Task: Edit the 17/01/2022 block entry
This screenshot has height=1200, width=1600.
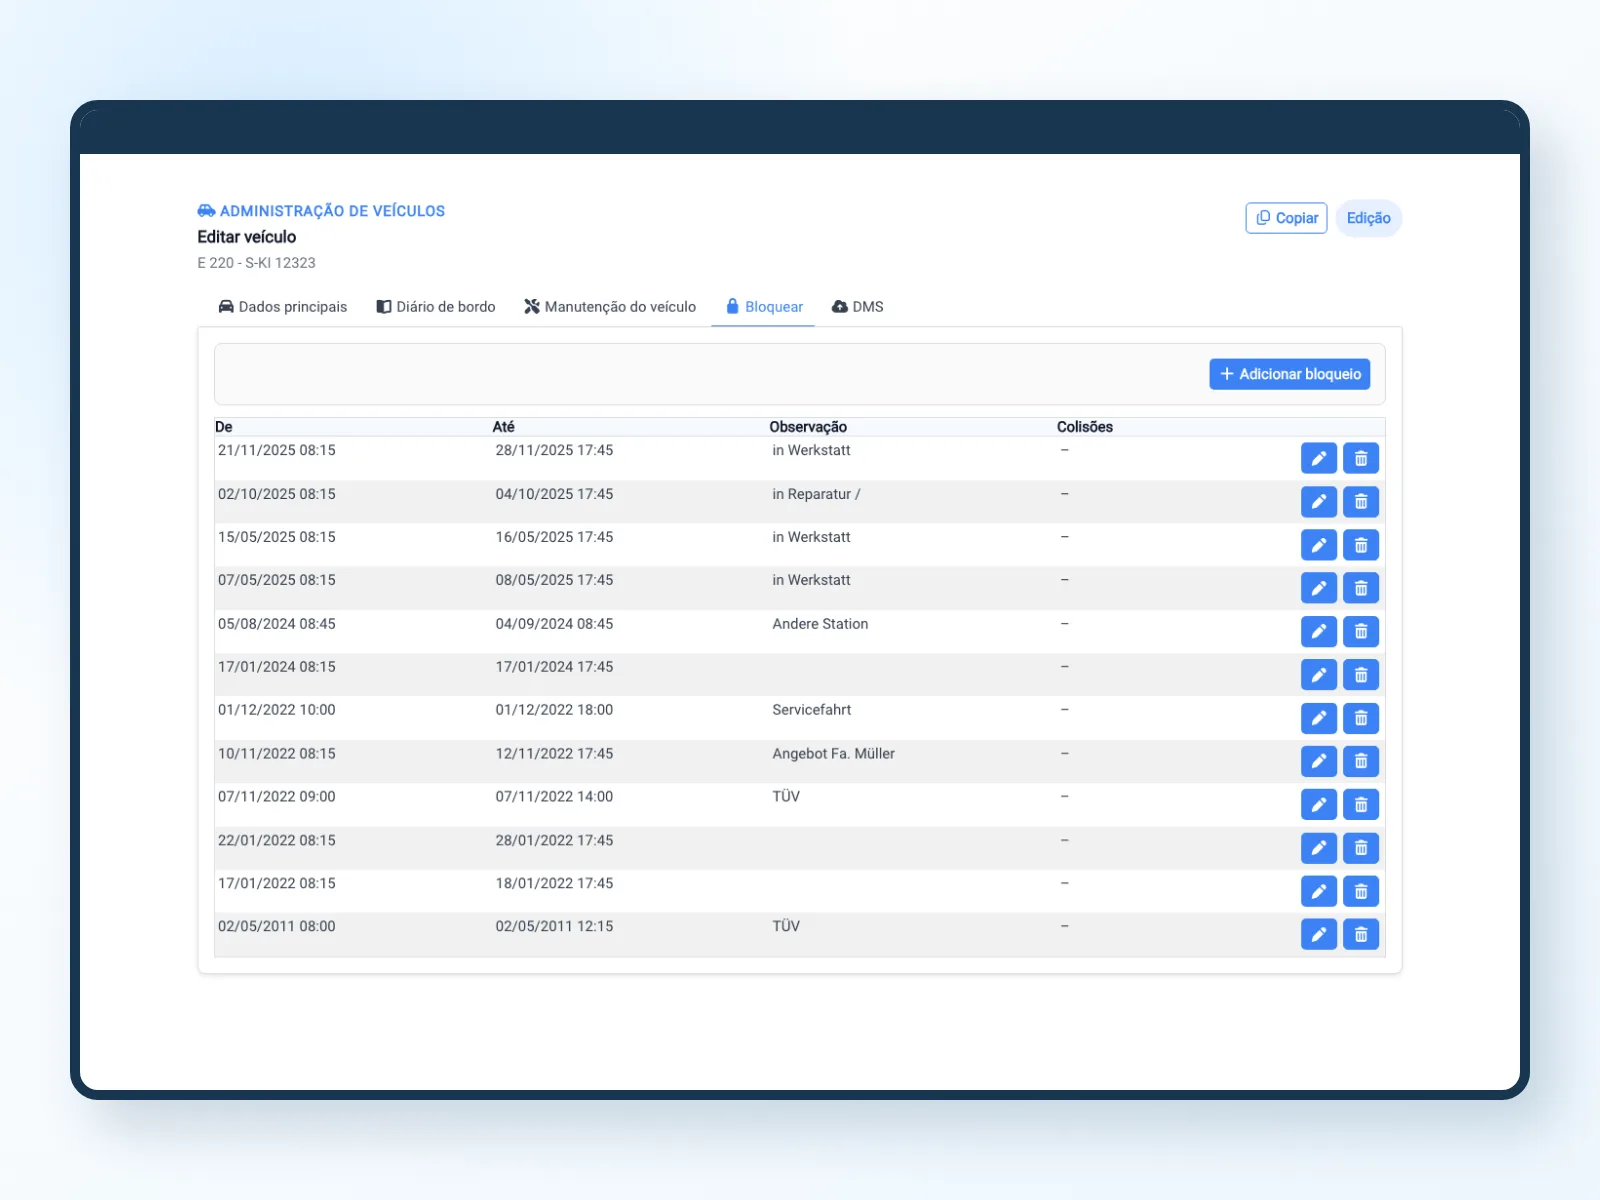Action: pos(1319,891)
